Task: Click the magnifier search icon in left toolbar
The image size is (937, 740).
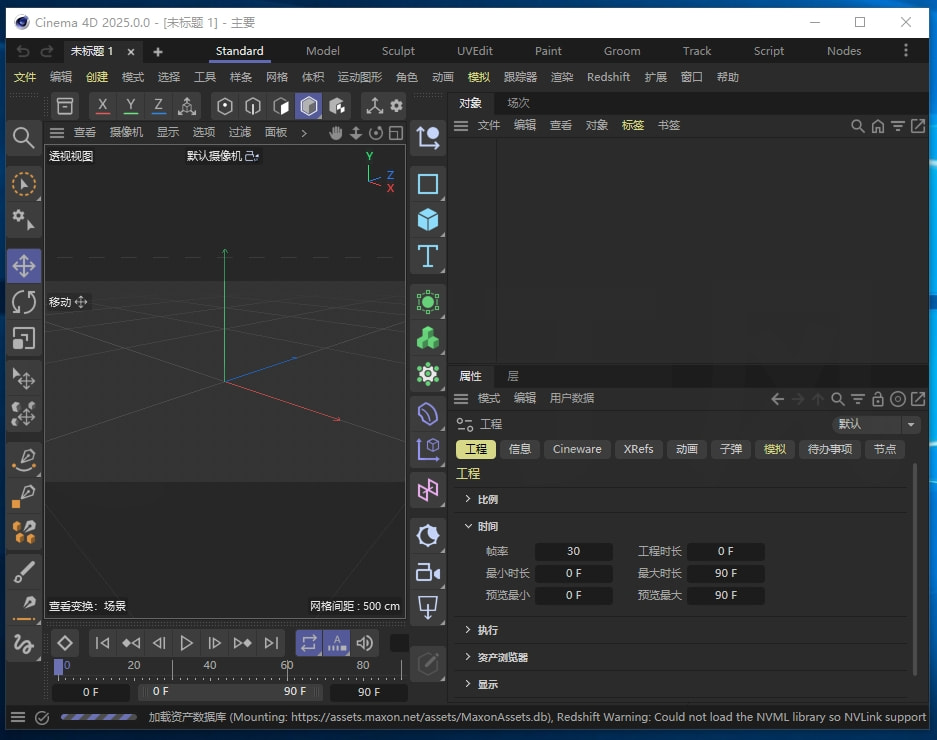Action: [23, 138]
